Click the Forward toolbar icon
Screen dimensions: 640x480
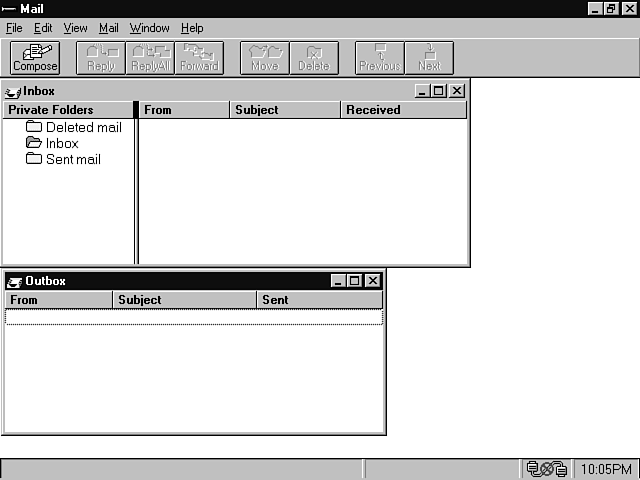pyautogui.click(x=199, y=58)
